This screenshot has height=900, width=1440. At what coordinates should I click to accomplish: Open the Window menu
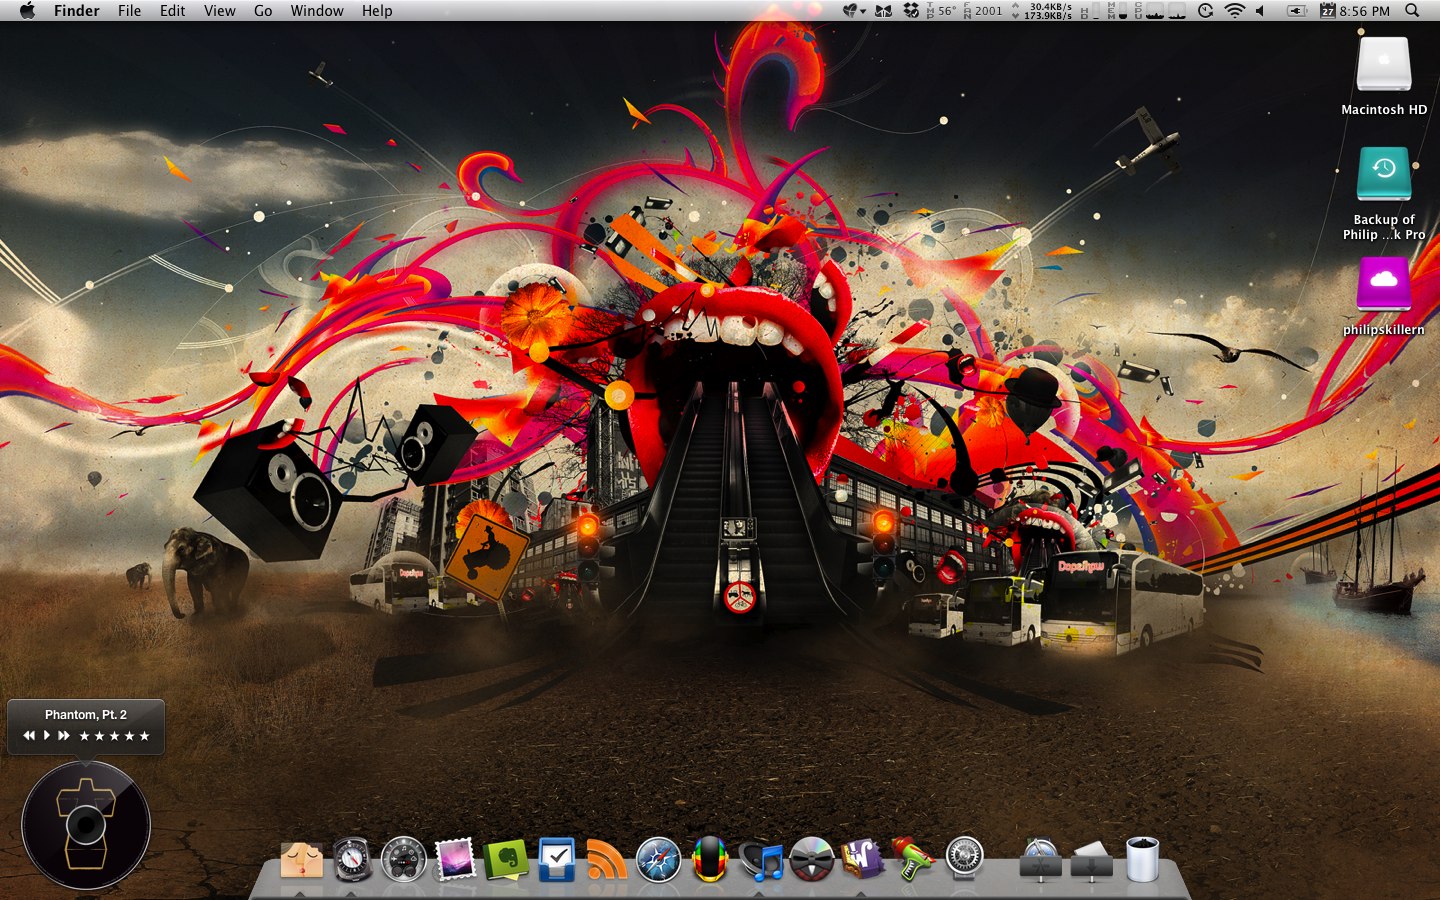point(317,11)
